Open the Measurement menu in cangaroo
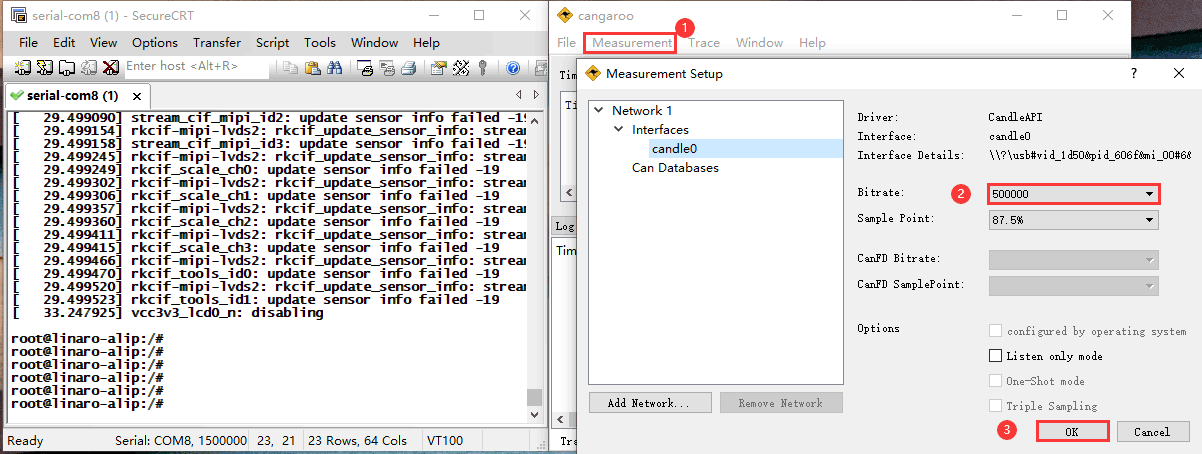The width and height of the screenshot is (1202, 454). coord(631,43)
